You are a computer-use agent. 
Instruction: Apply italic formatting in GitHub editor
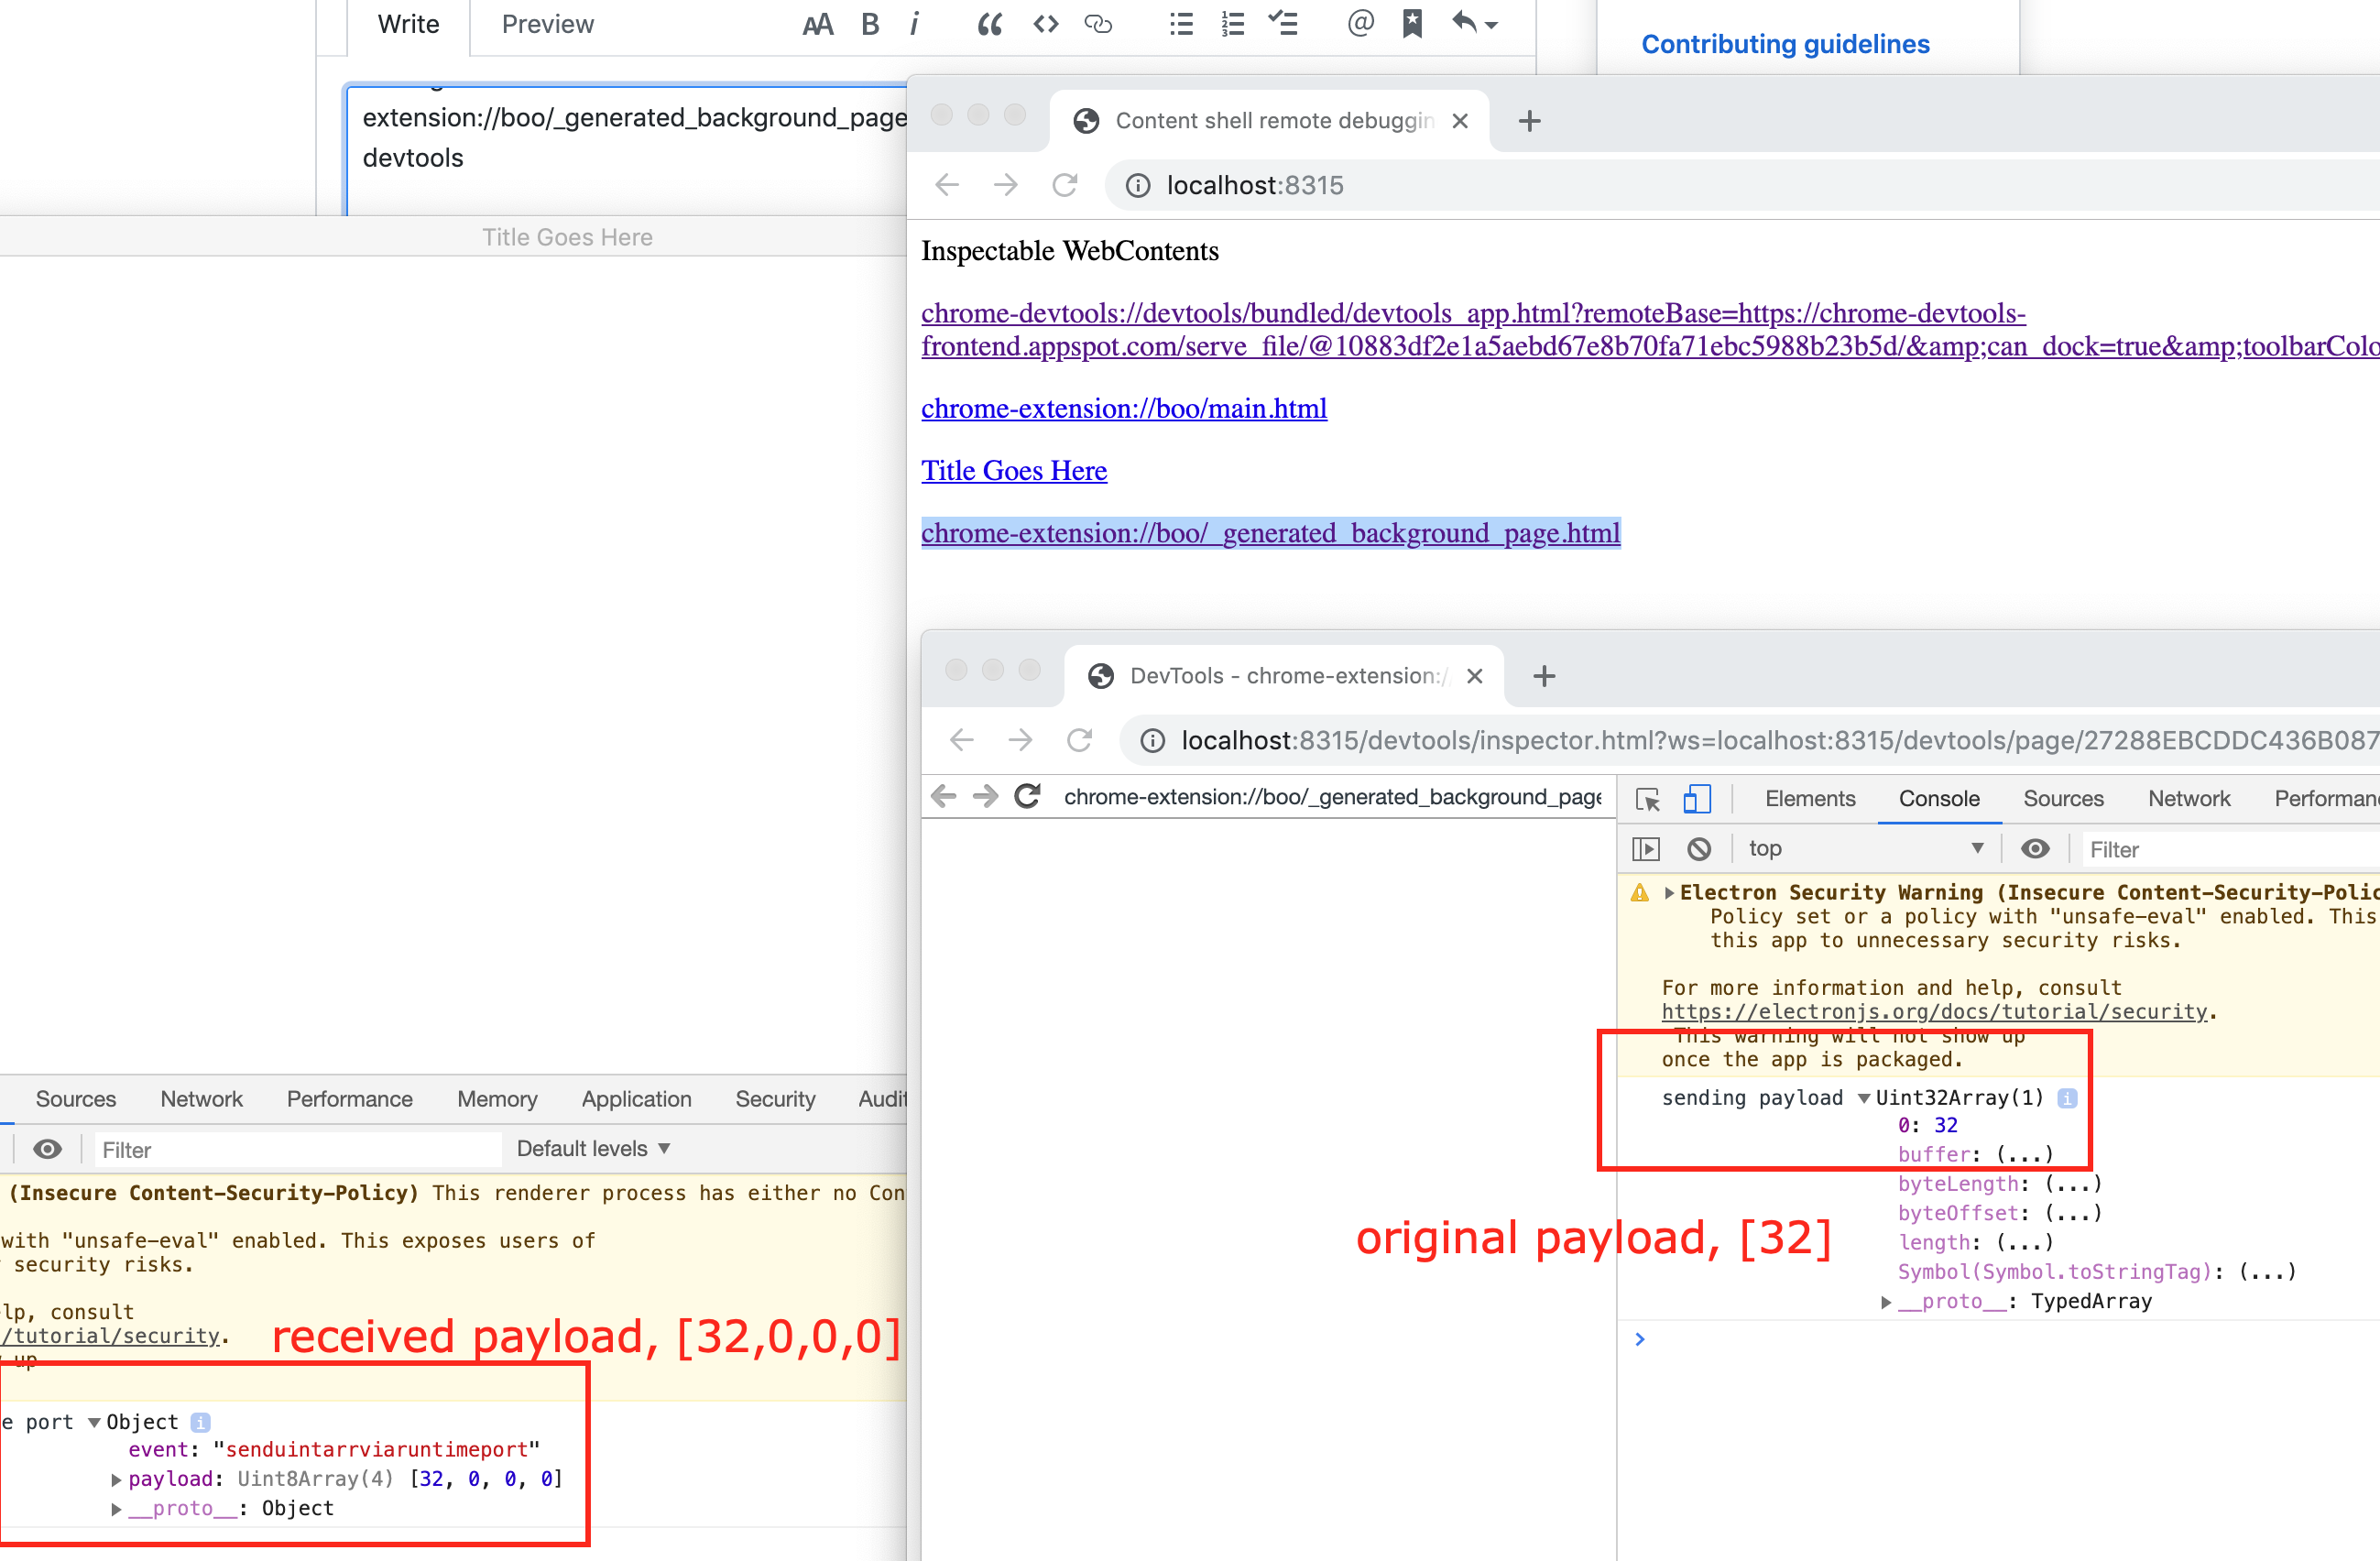914,24
